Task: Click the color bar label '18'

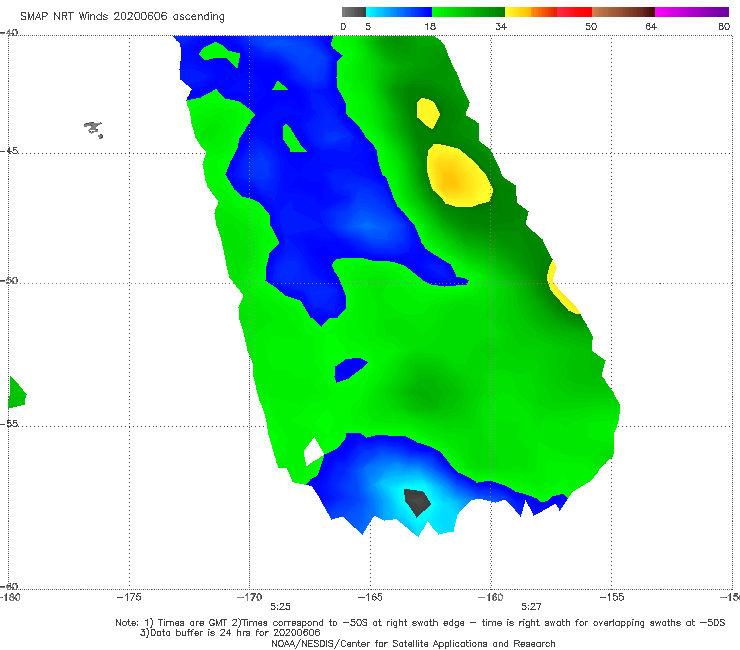Action: pyautogui.click(x=430, y=26)
